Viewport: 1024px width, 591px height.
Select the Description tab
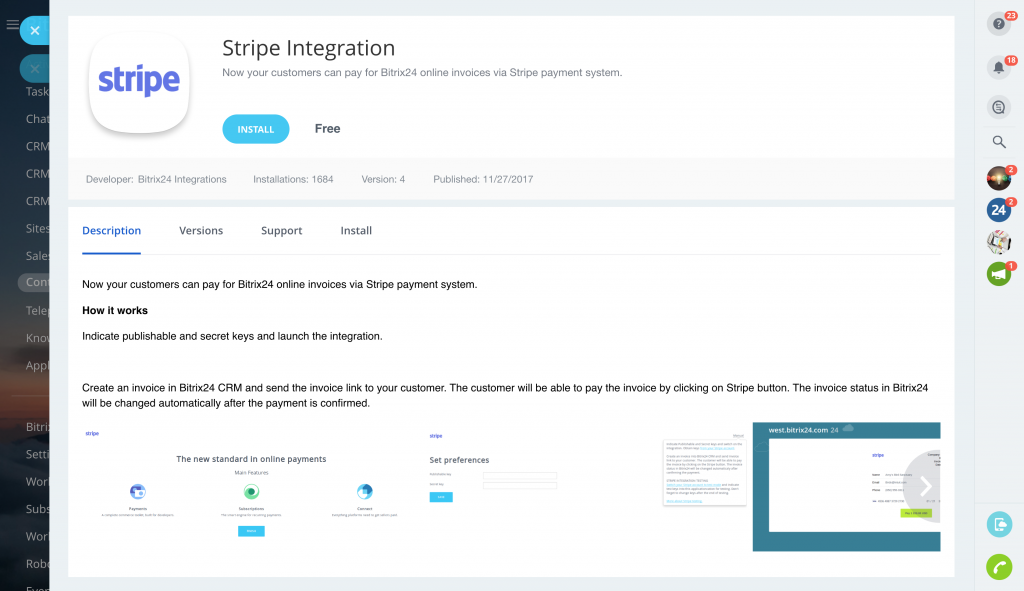click(111, 231)
